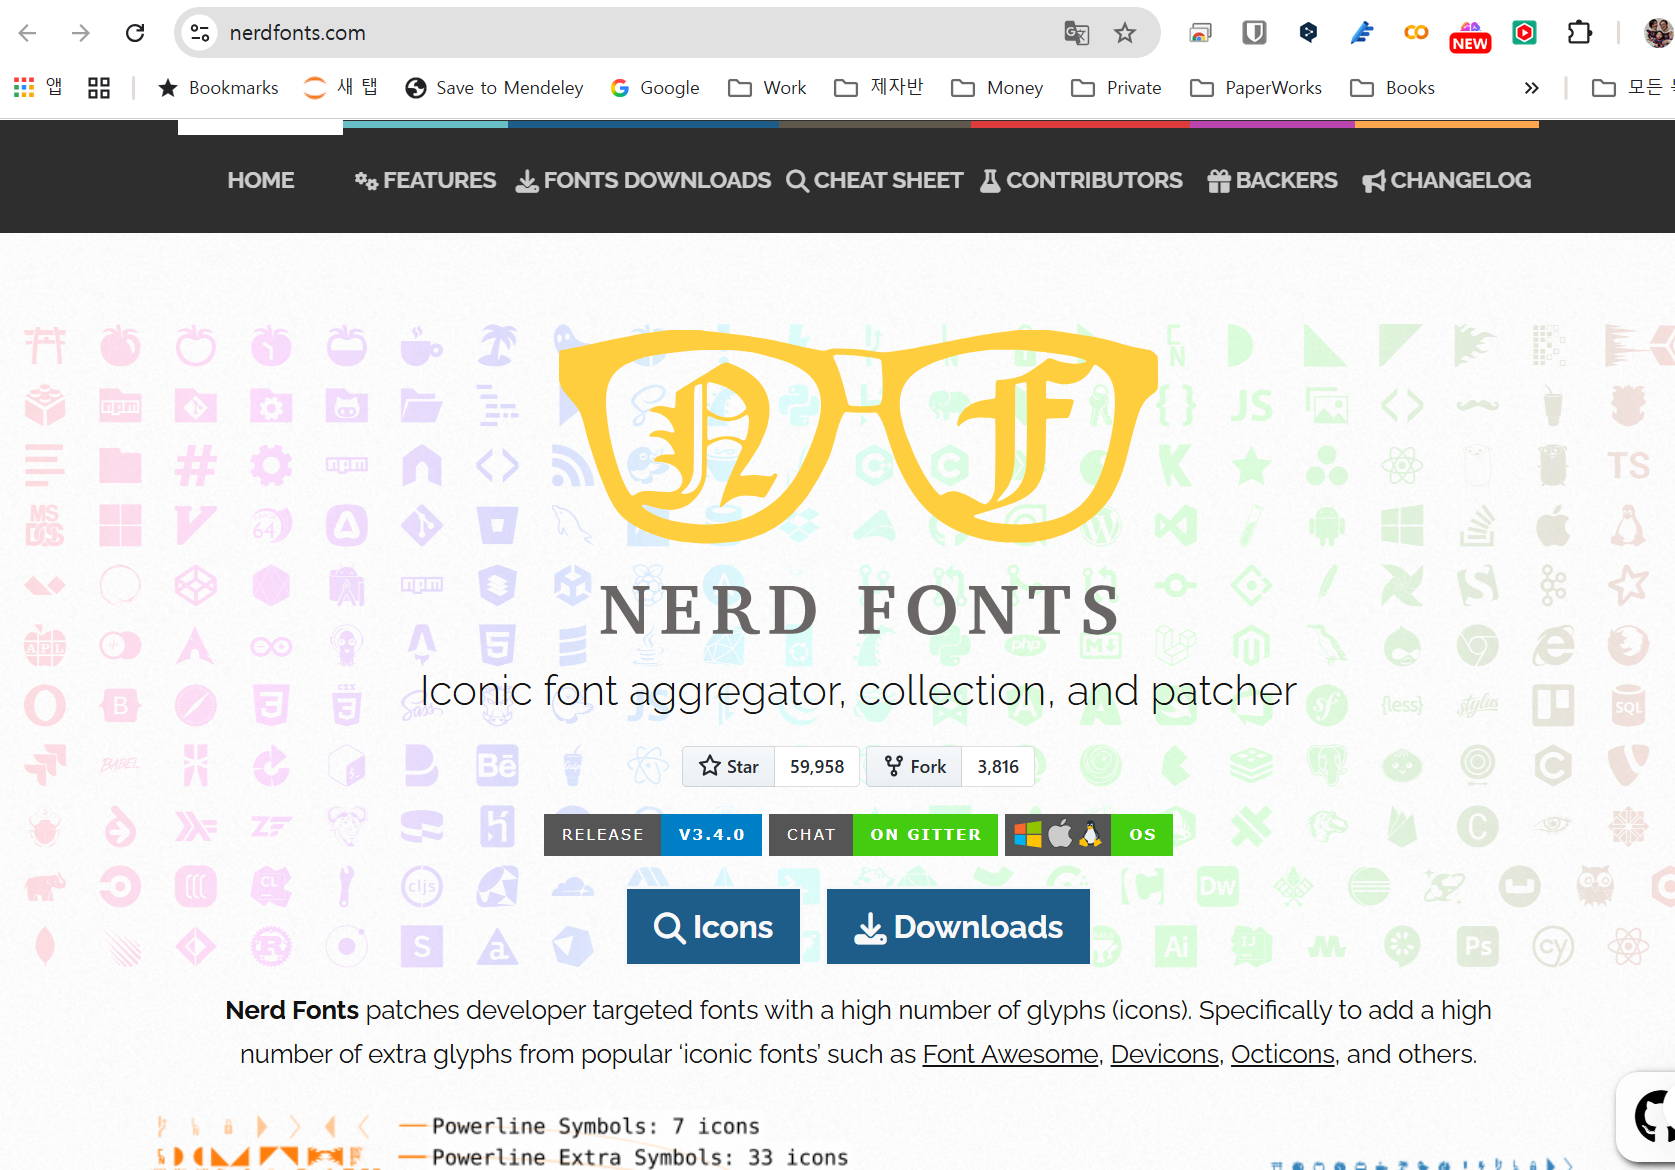Viewport: 1675px width, 1170px height.
Task: Open the 새 탭 bookmark
Action: point(341,88)
